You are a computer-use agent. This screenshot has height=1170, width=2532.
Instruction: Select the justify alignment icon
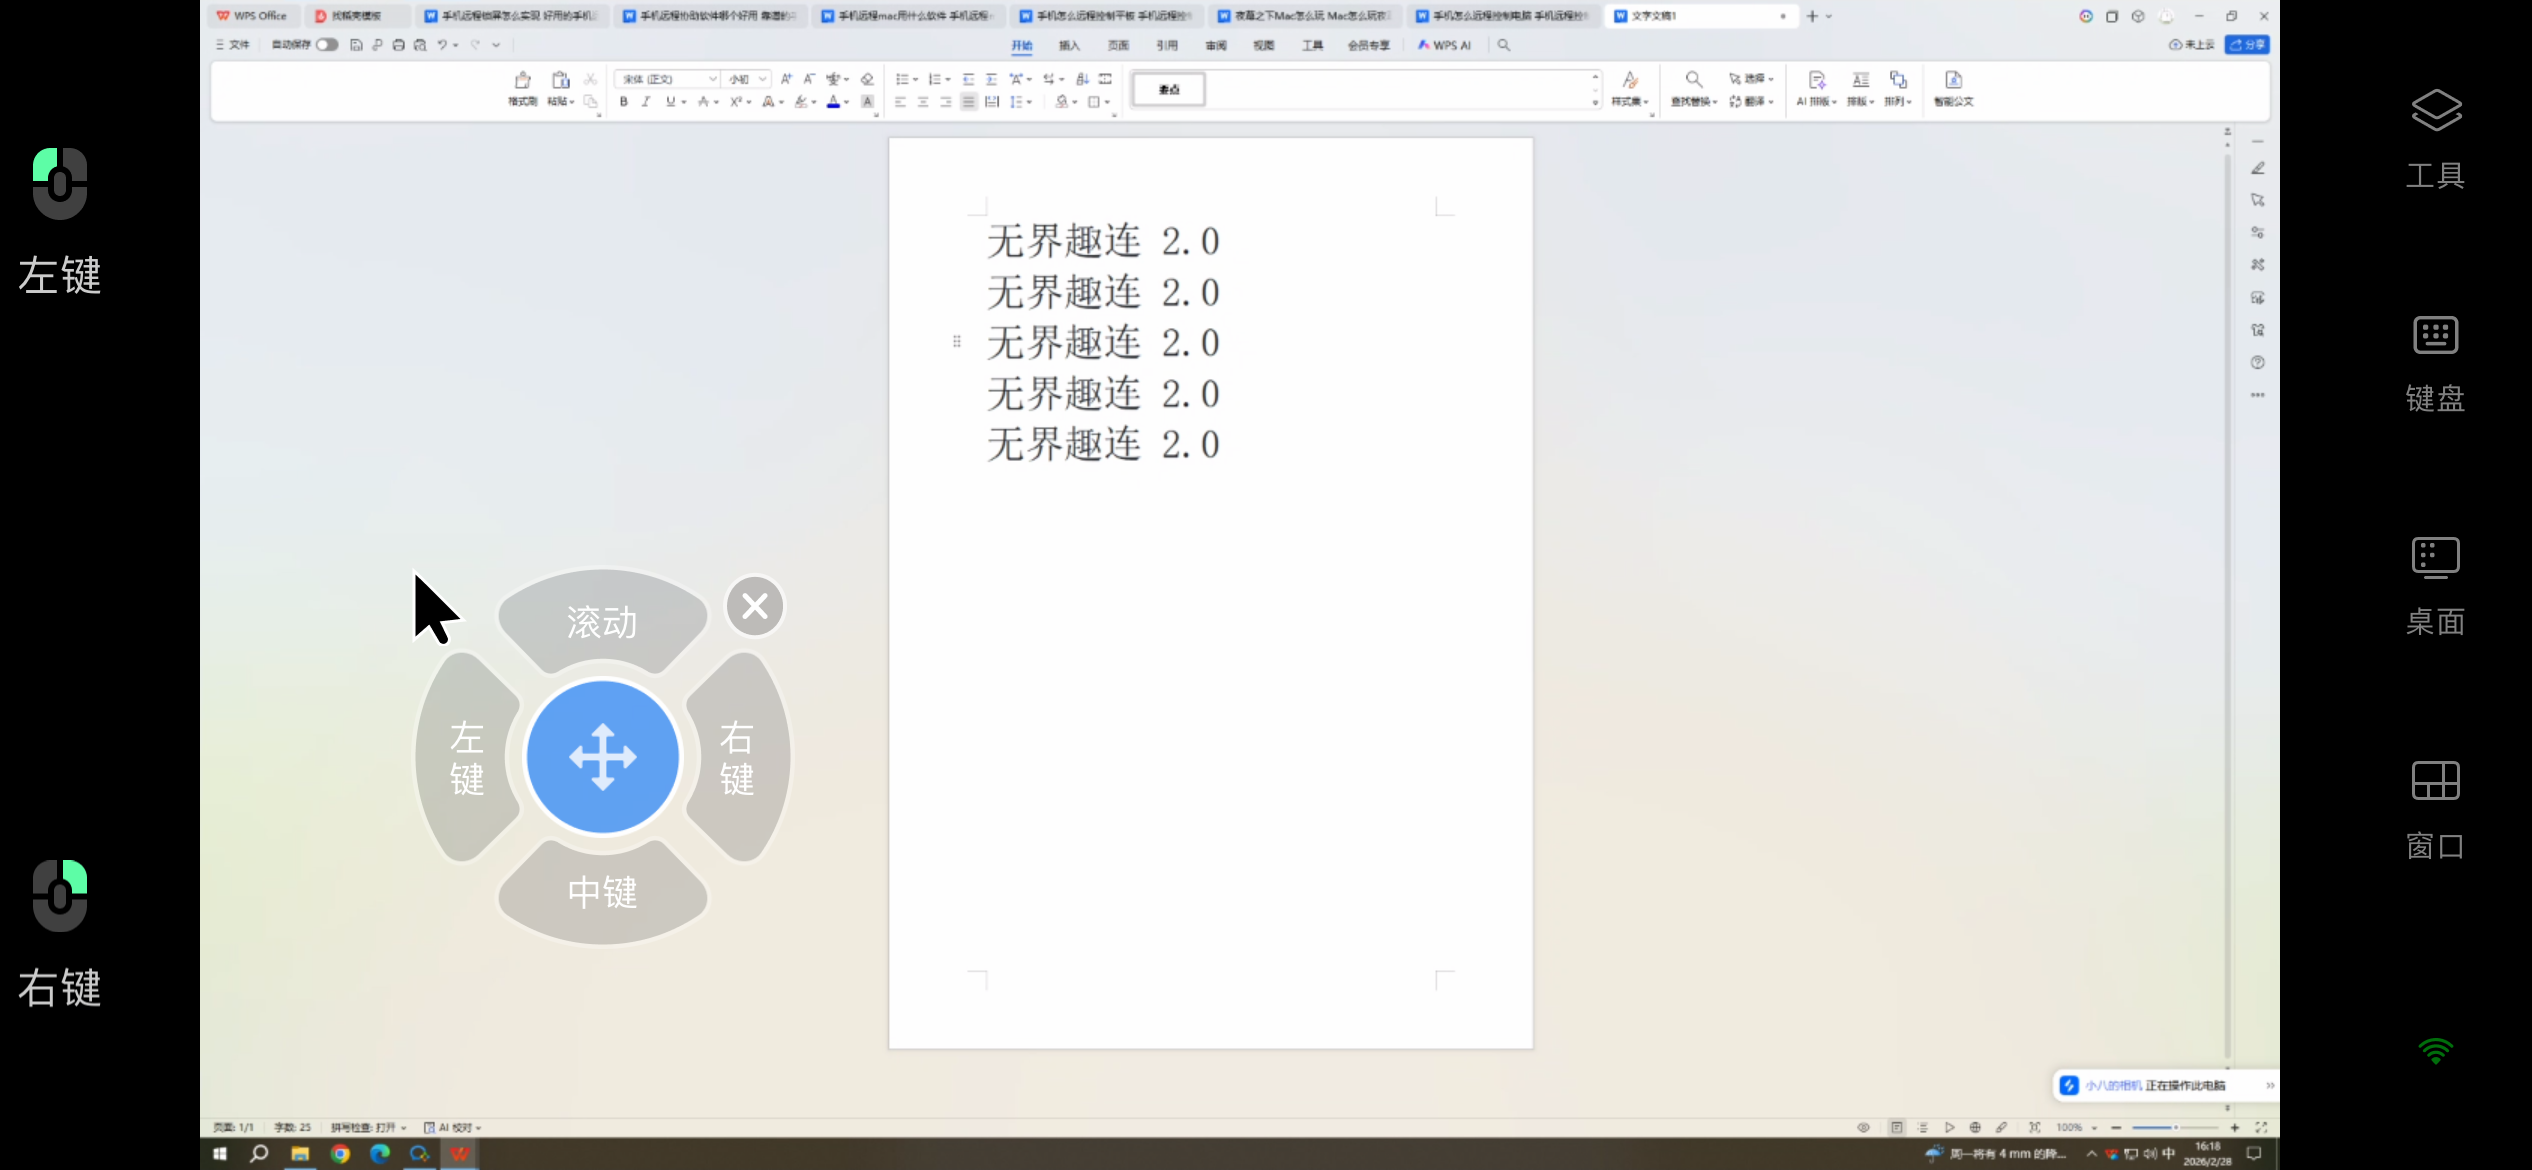pos(968,102)
